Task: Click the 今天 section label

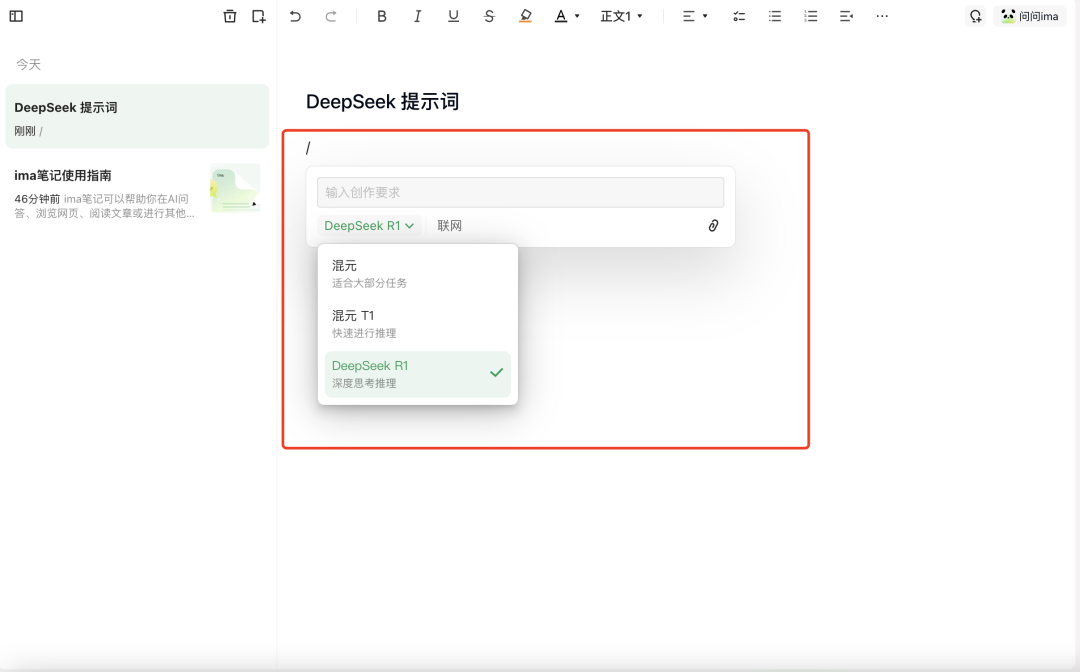Action: pos(29,65)
